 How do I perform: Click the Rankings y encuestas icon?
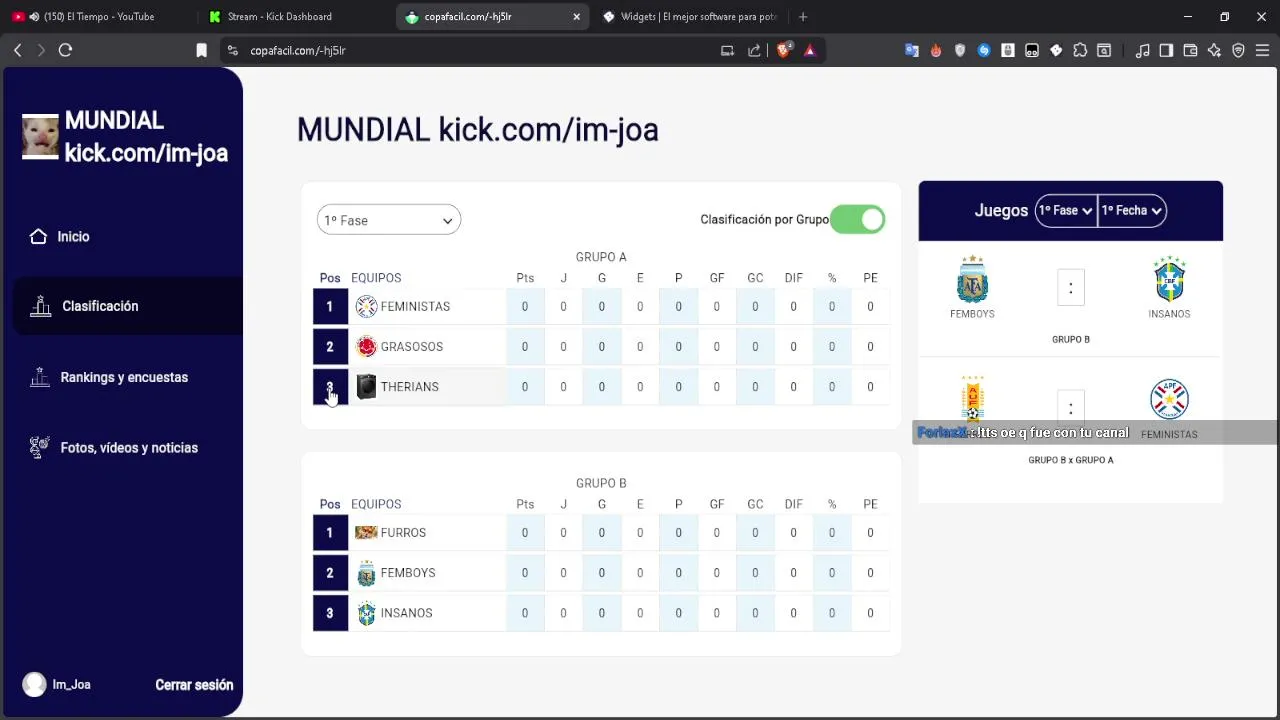click(x=39, y=377)
